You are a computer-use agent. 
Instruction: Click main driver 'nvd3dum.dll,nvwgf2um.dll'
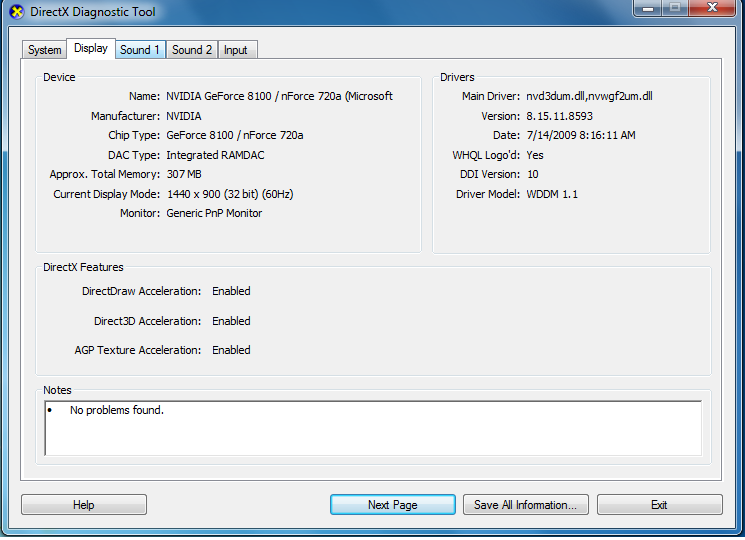click(589, 96)
